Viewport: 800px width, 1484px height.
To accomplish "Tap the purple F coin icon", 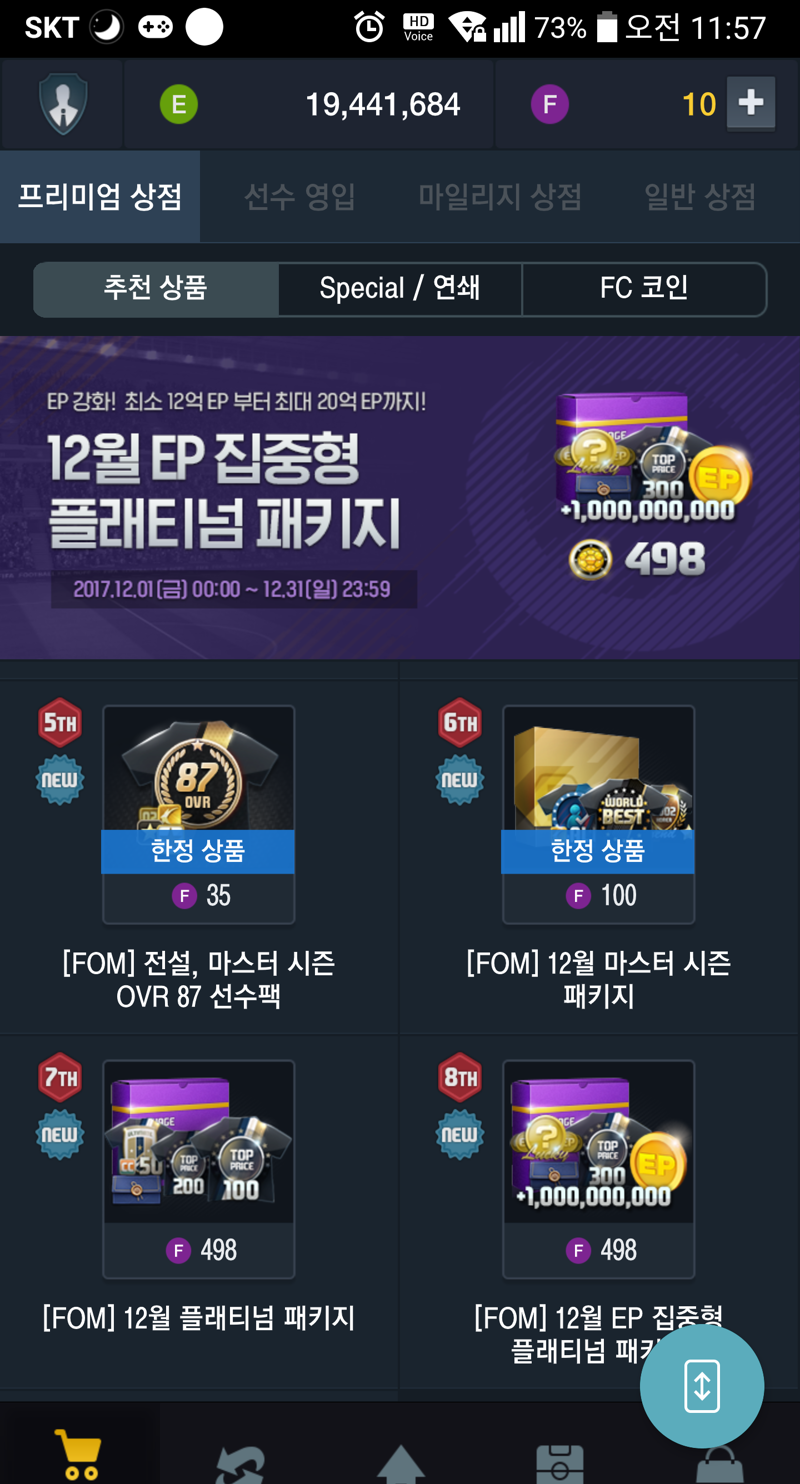I will [x=549, y=104].
